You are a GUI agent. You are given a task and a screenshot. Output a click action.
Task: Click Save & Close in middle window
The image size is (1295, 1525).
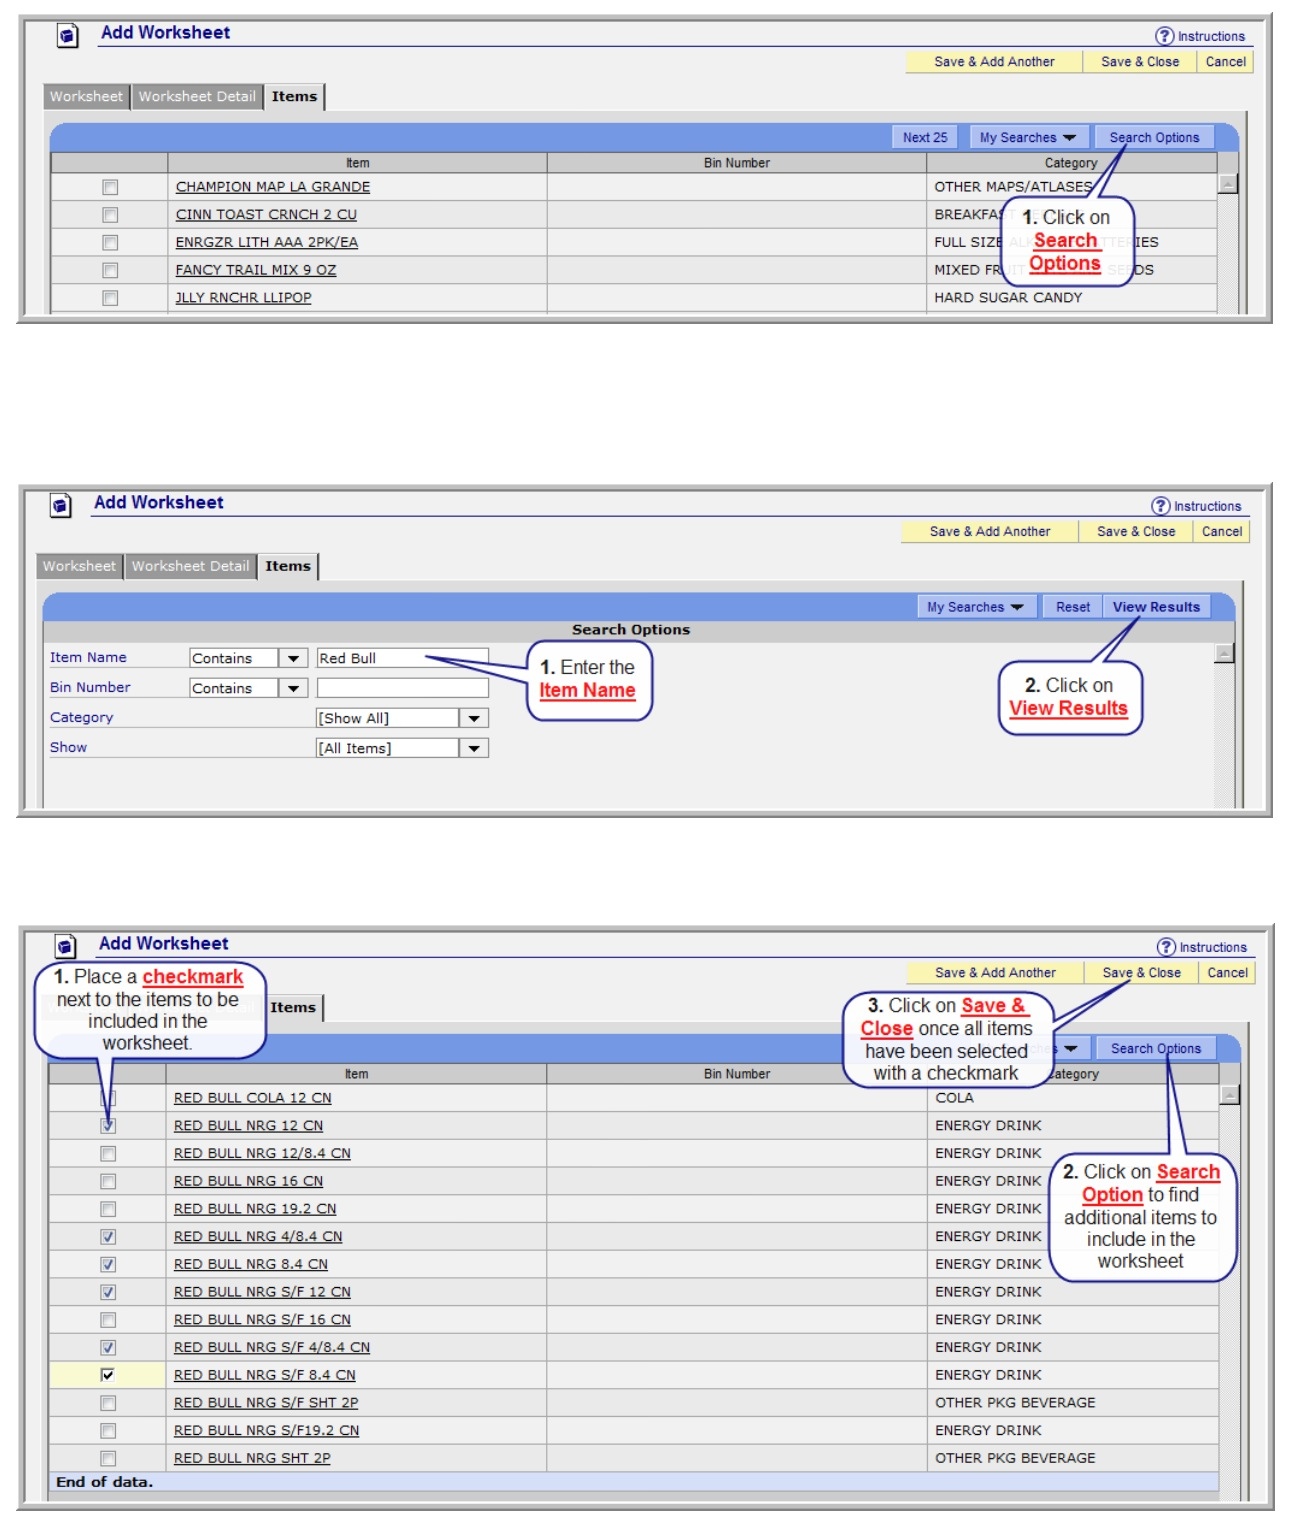pos(1136,532)
